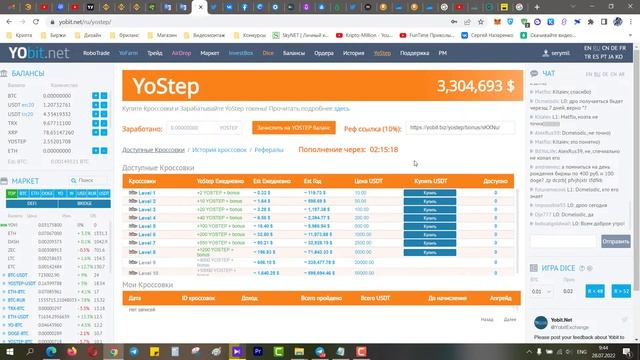Select the BRIDGE market tab
Viewport: 640px width, 360px height.
(x=84, y=203)
